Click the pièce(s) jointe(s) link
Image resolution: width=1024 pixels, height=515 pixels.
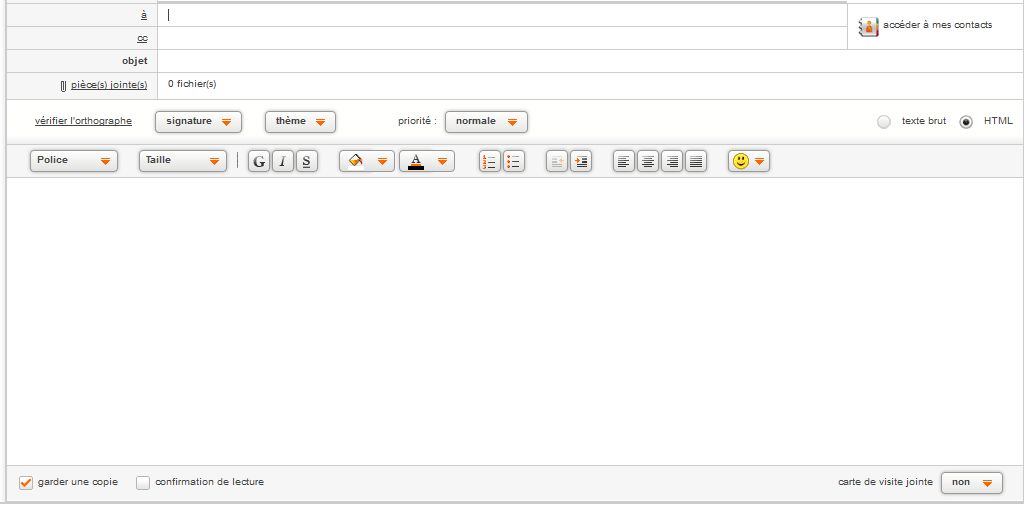[x=109, y=86]
